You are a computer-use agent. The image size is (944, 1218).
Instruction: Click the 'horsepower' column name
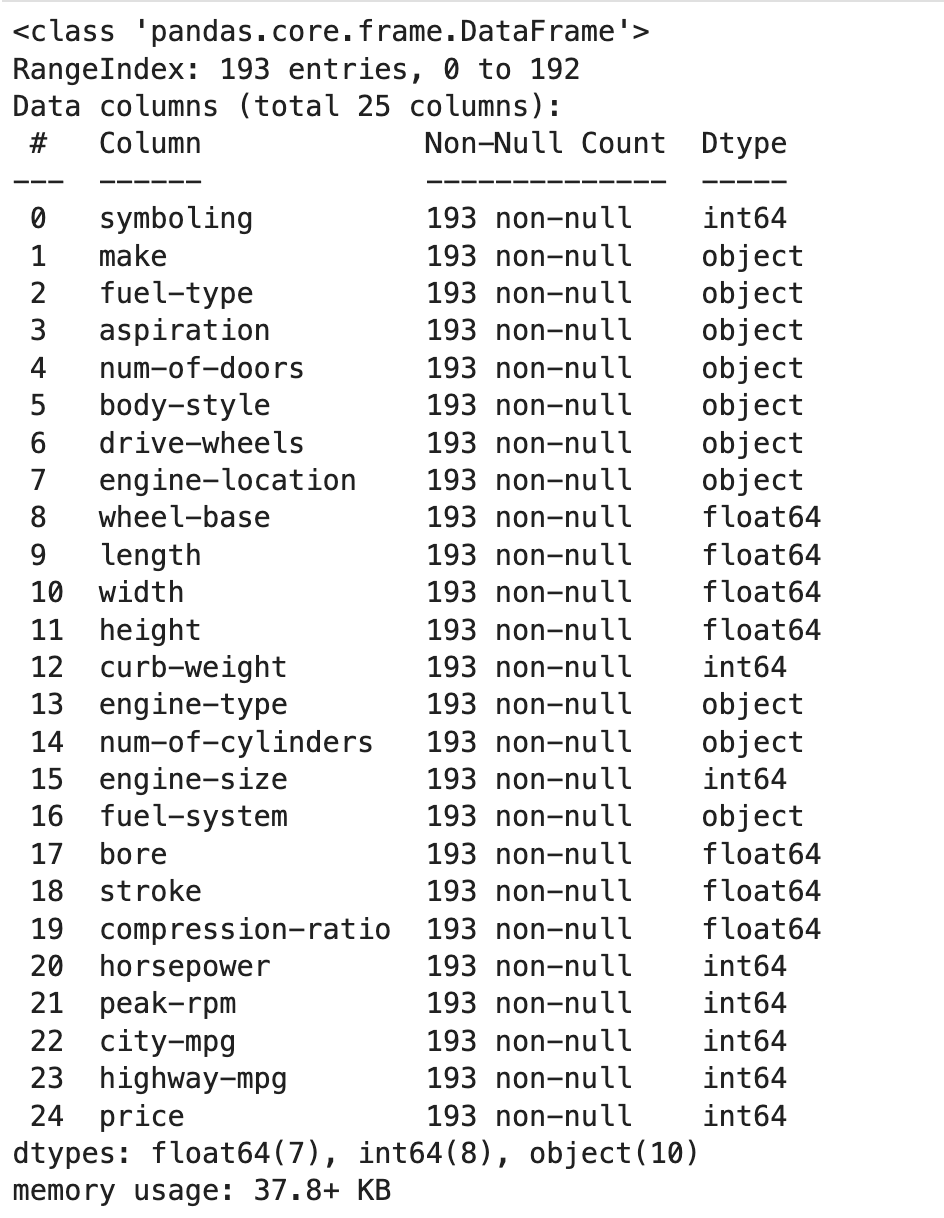(184, 967)
